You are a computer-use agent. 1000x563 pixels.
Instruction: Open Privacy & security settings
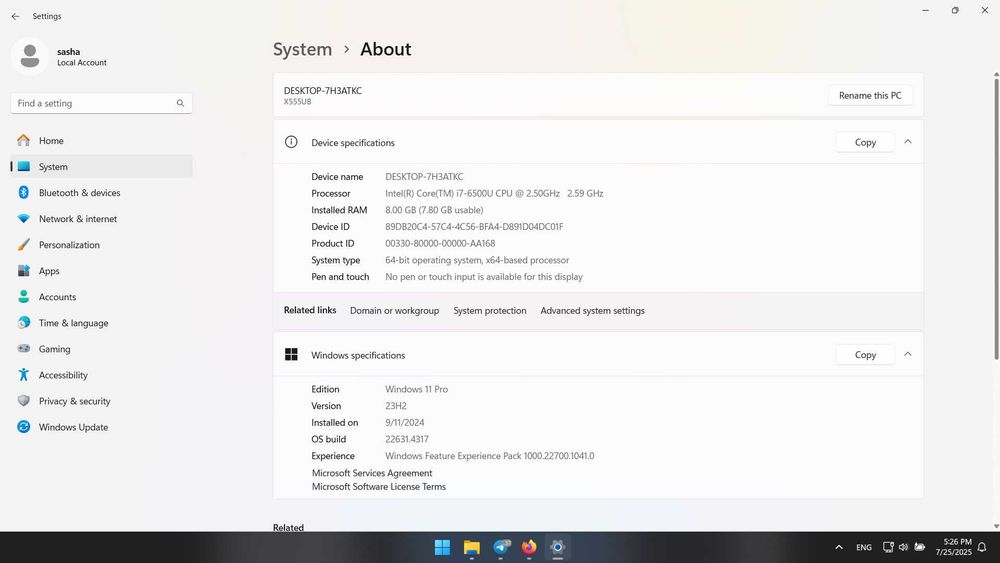101,401
